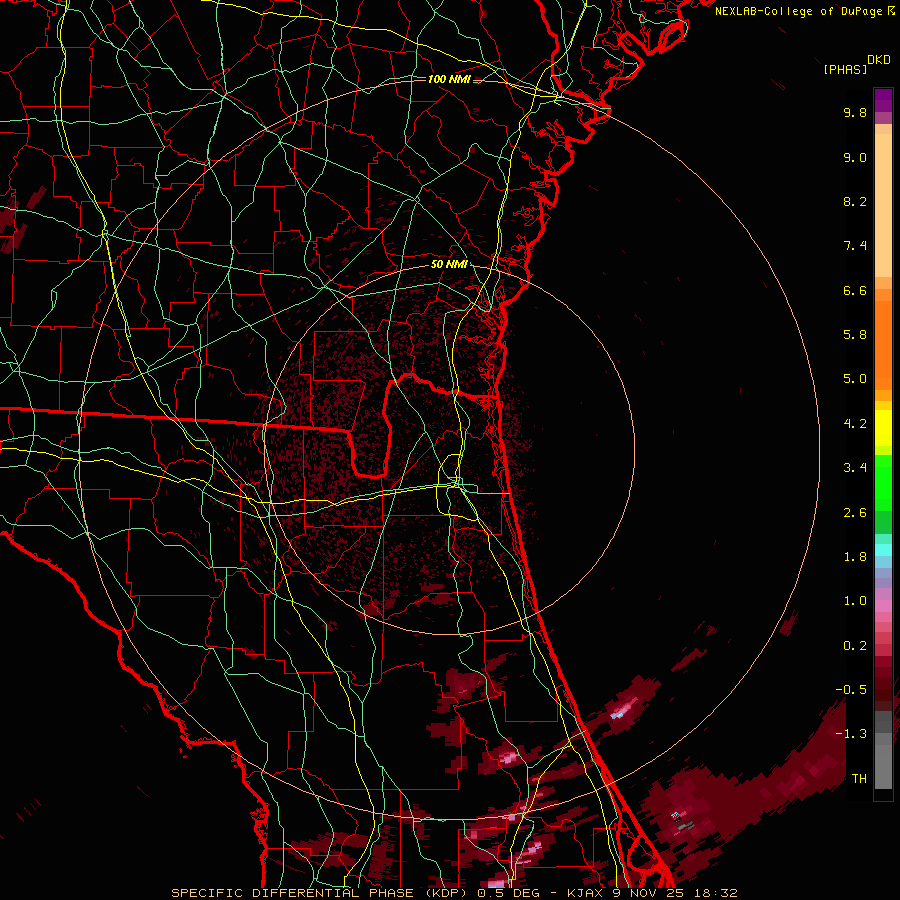Click the cyan segment of the color bar

[x=883, y=550]
